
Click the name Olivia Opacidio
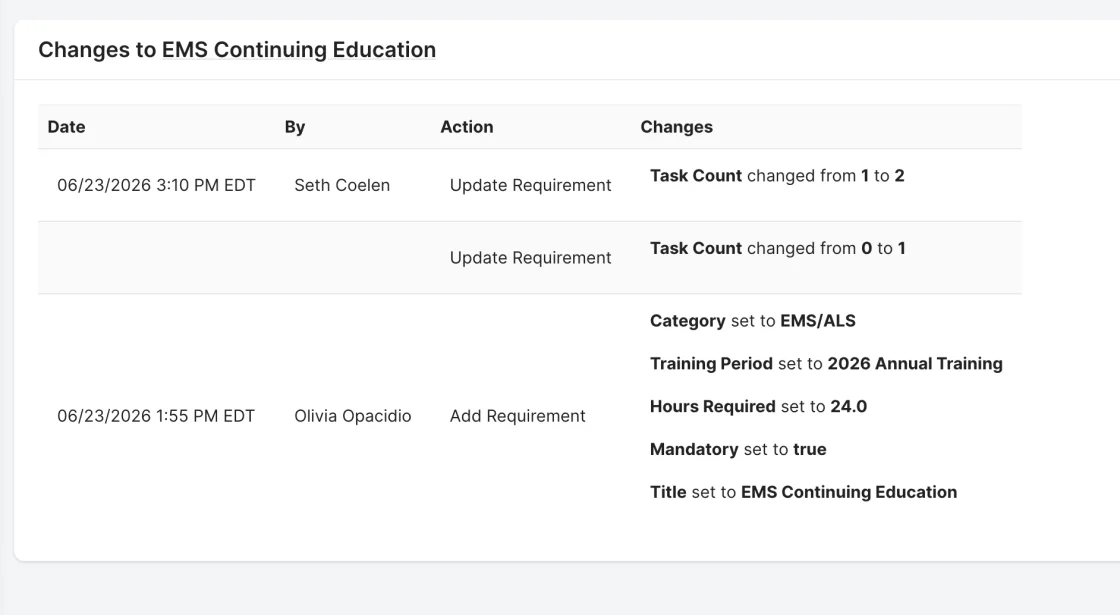[x=353, y=416]
